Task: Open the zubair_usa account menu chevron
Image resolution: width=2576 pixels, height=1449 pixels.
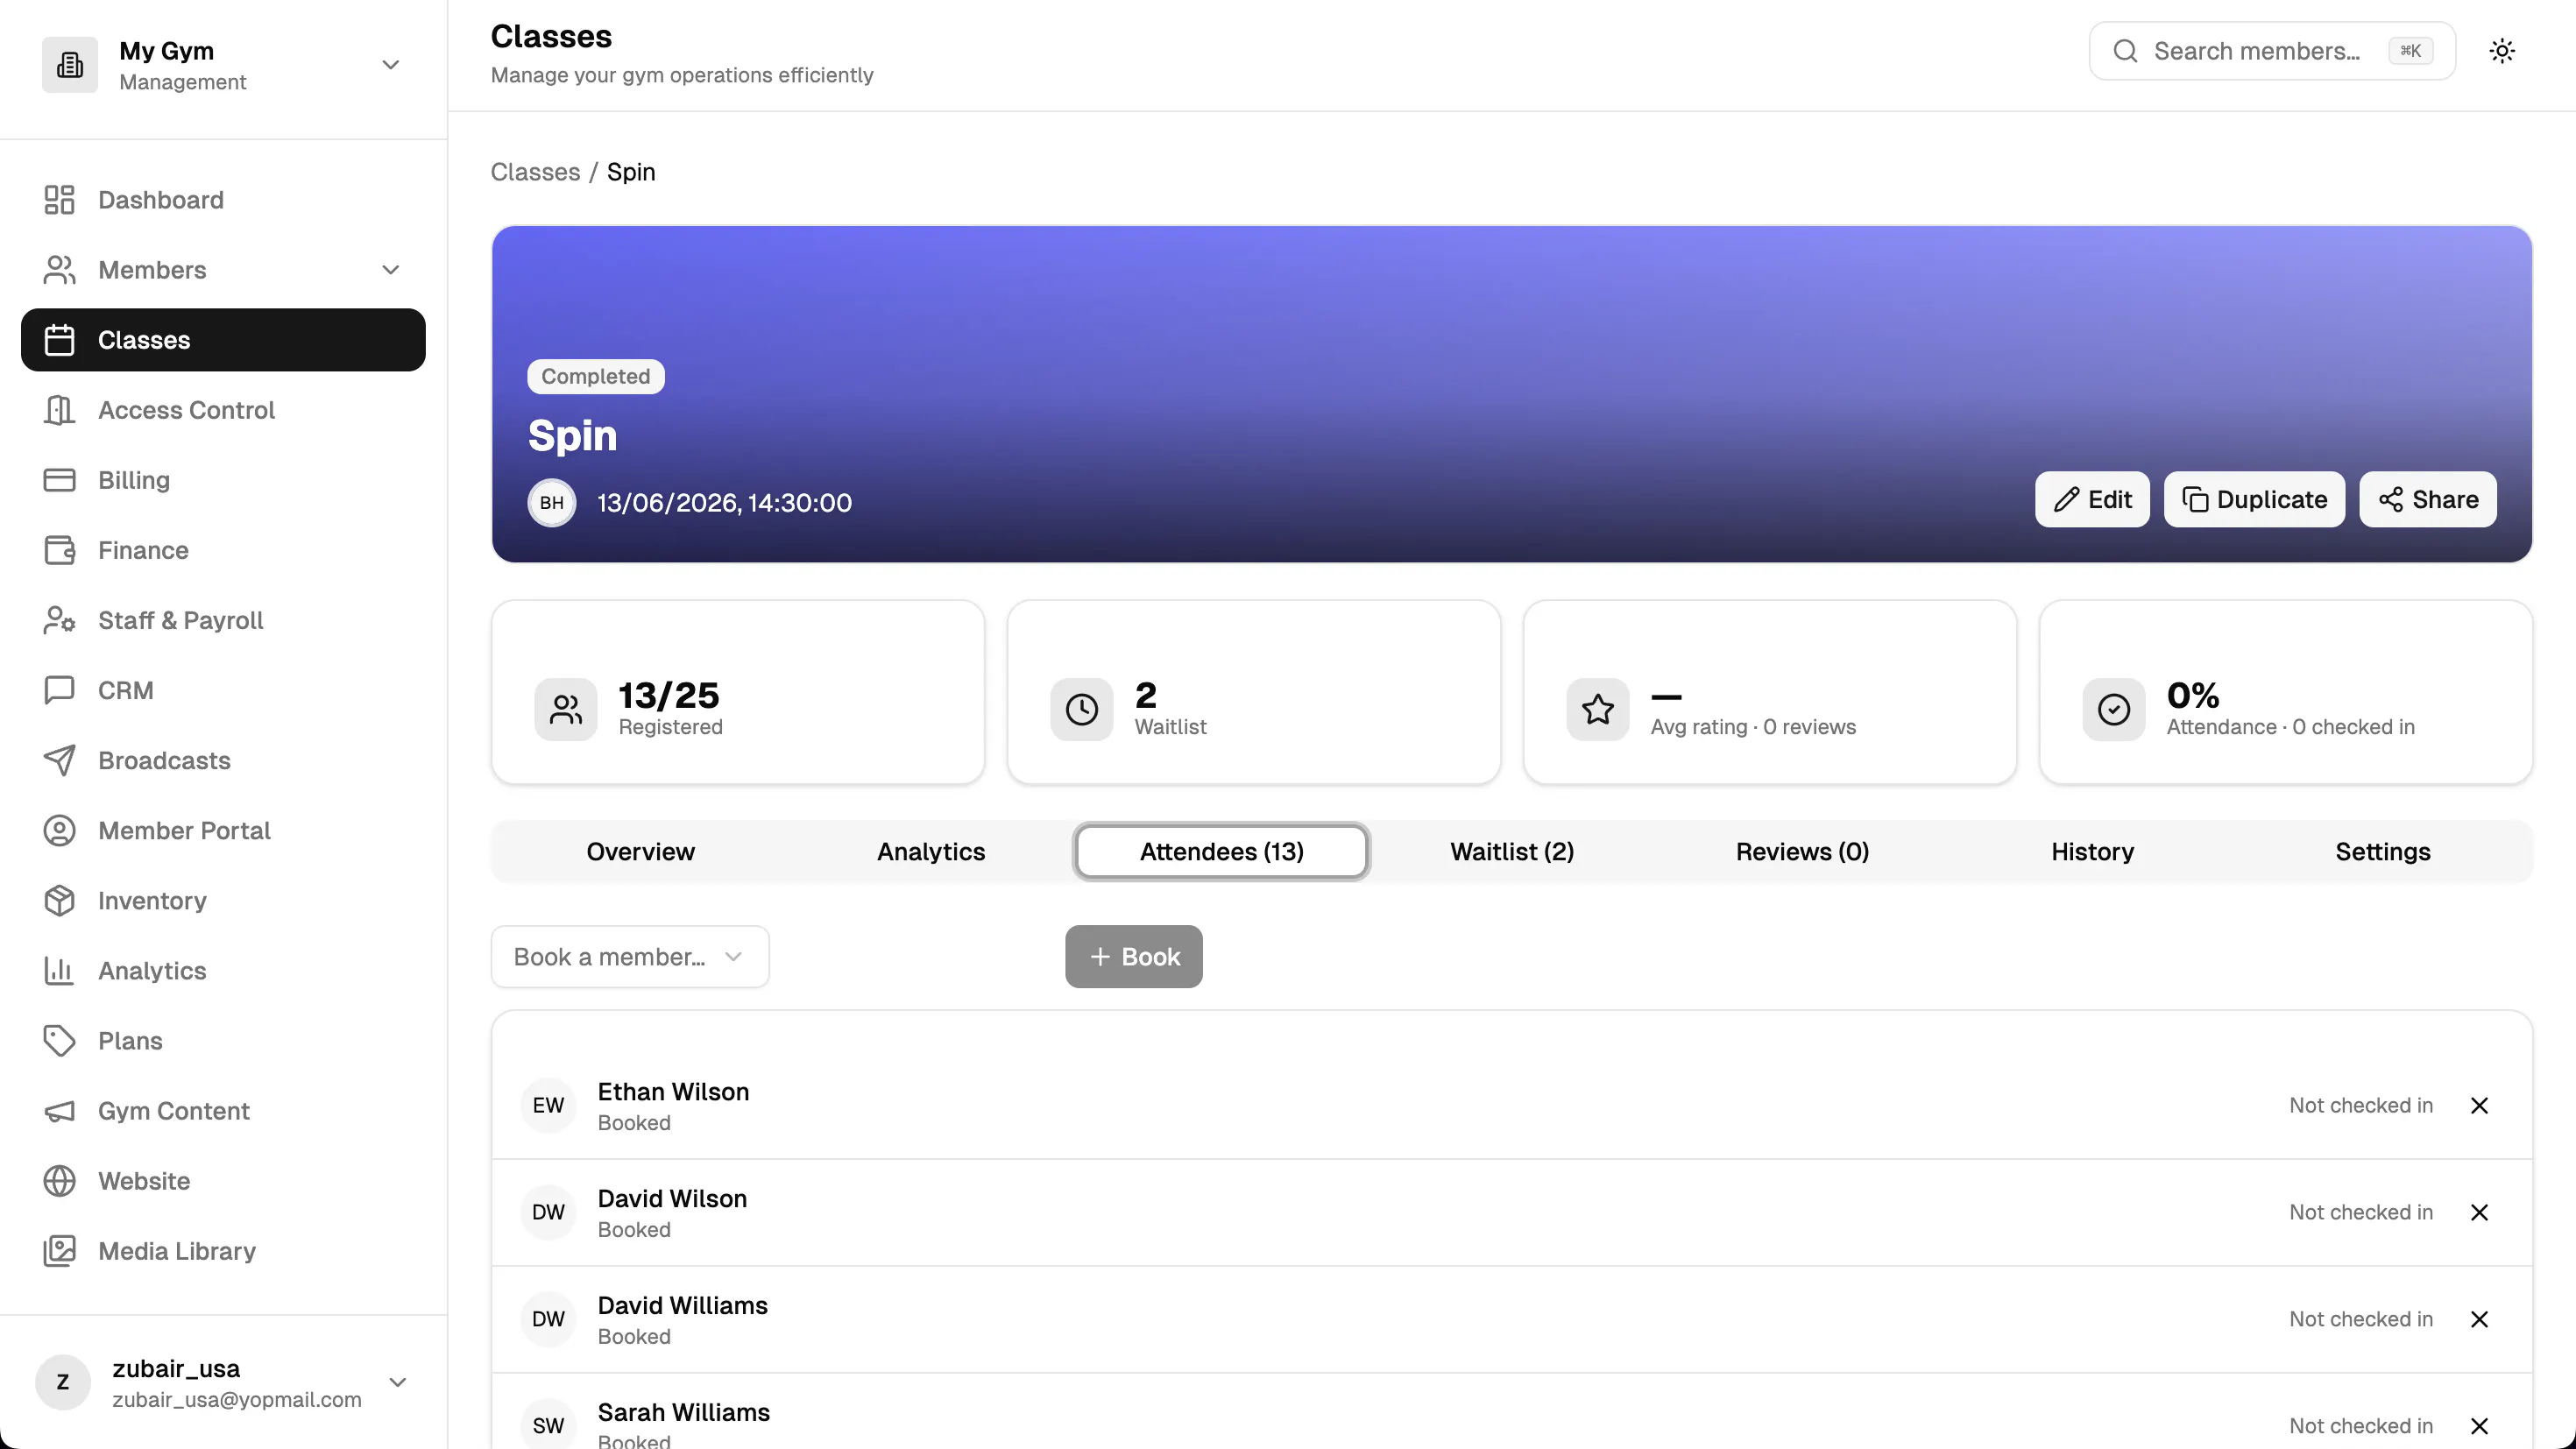Action: tap(398, 1382)
